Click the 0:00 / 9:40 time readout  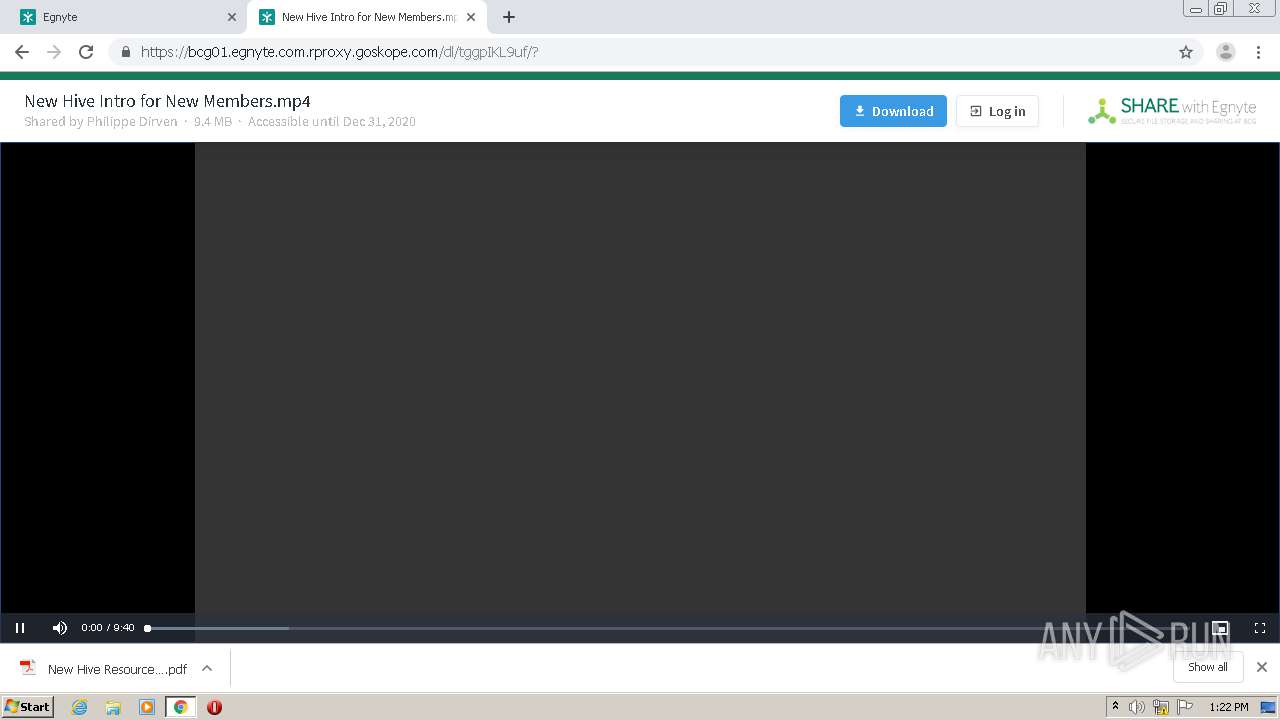(x=108, y=628)
